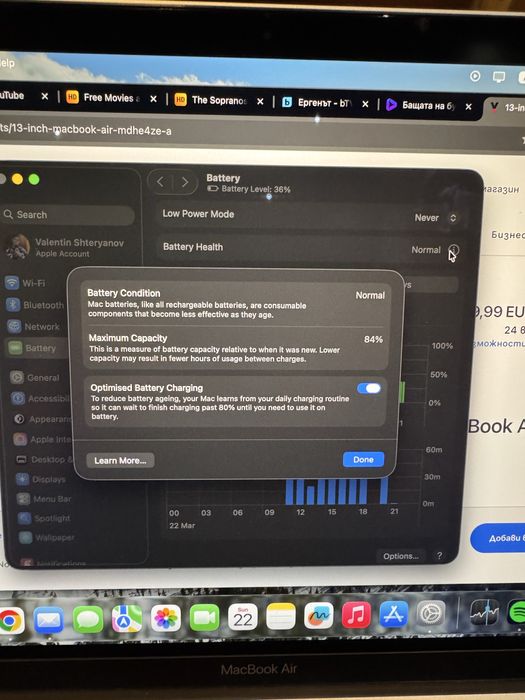Open Chrome from the Dock
Viewport: 525px width, 700px height.
coord(10,620)
